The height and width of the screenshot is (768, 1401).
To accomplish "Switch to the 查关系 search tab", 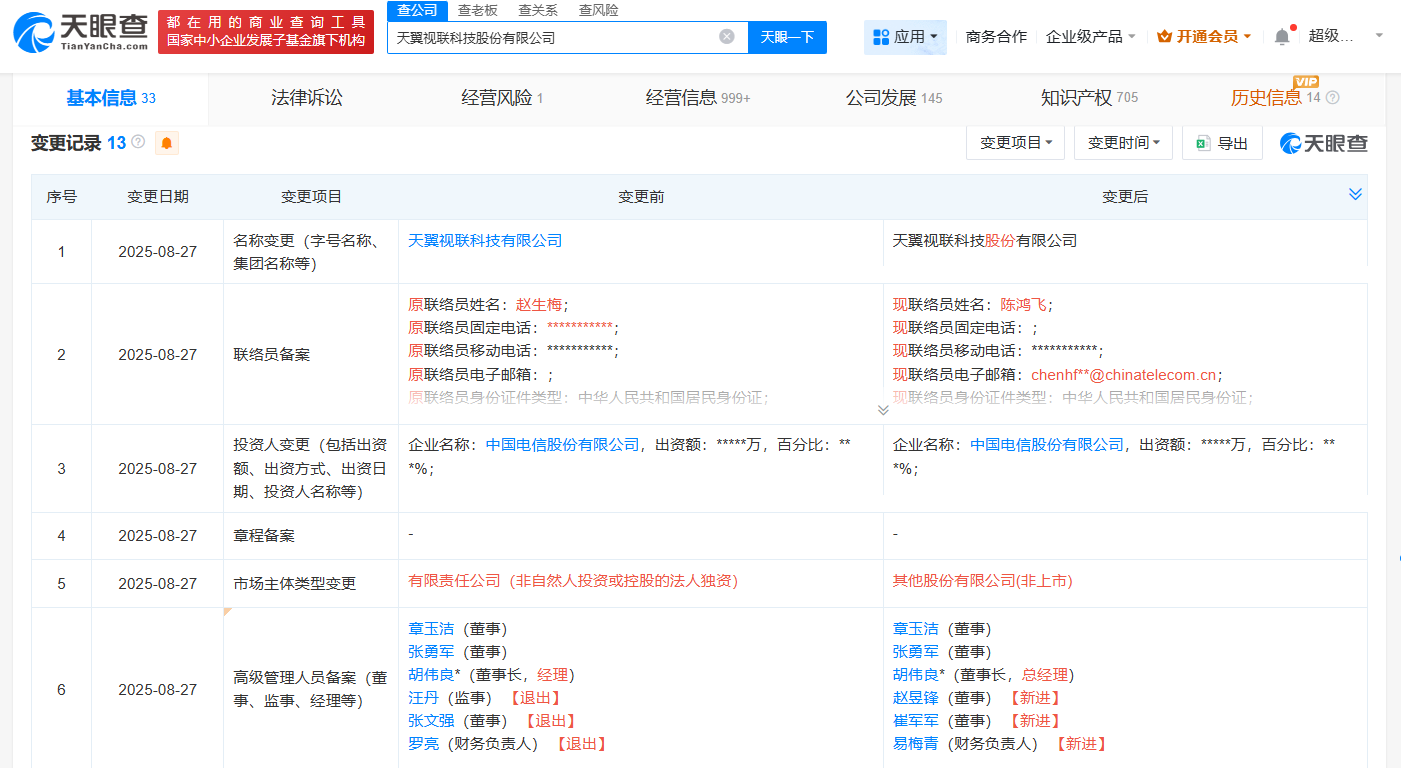I will (538, 10).
